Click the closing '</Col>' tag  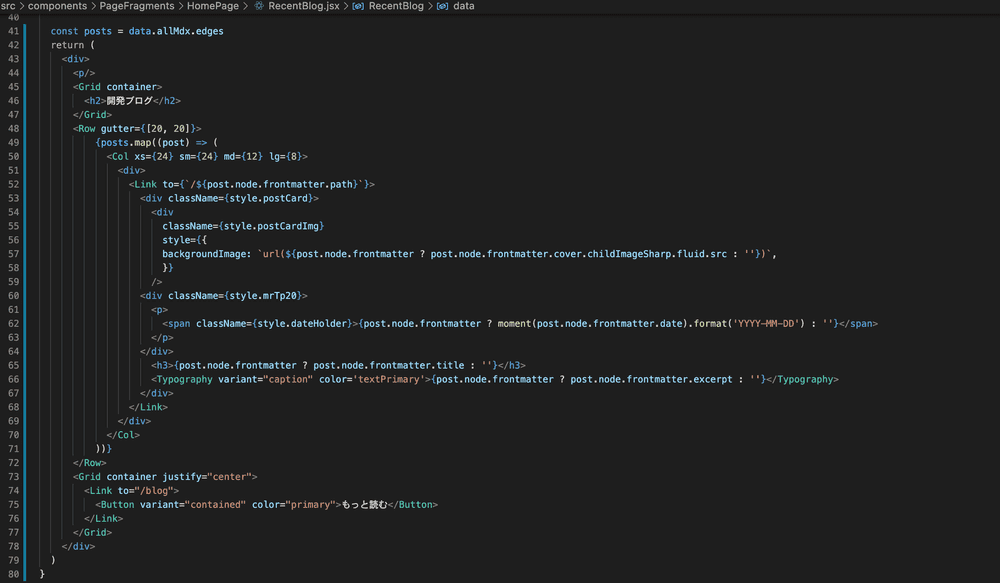coord(123,435)
